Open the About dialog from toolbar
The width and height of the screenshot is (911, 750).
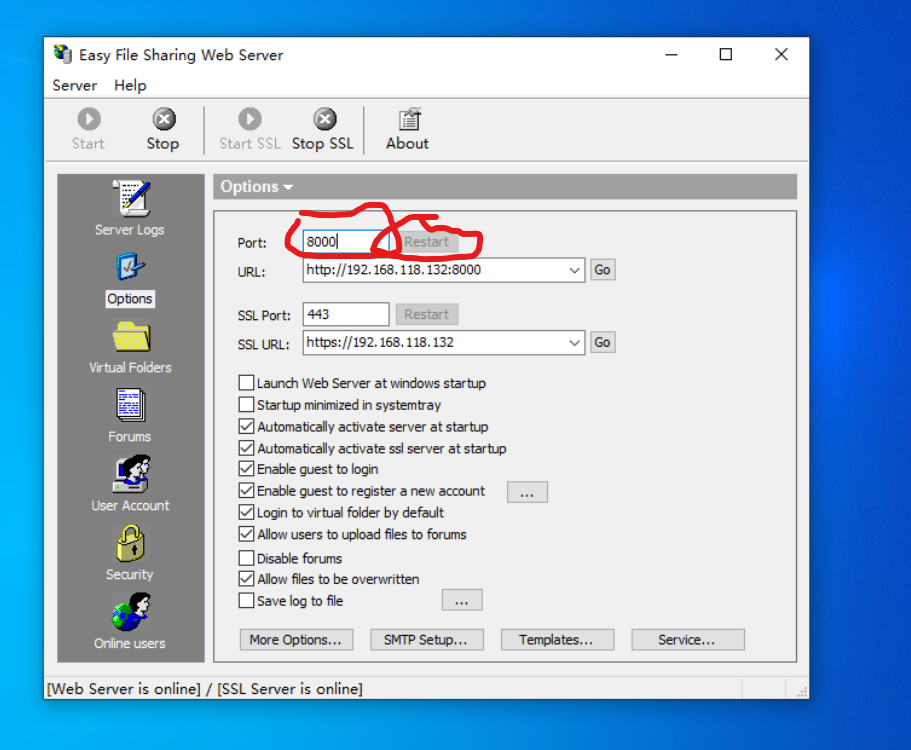[407, 129]
